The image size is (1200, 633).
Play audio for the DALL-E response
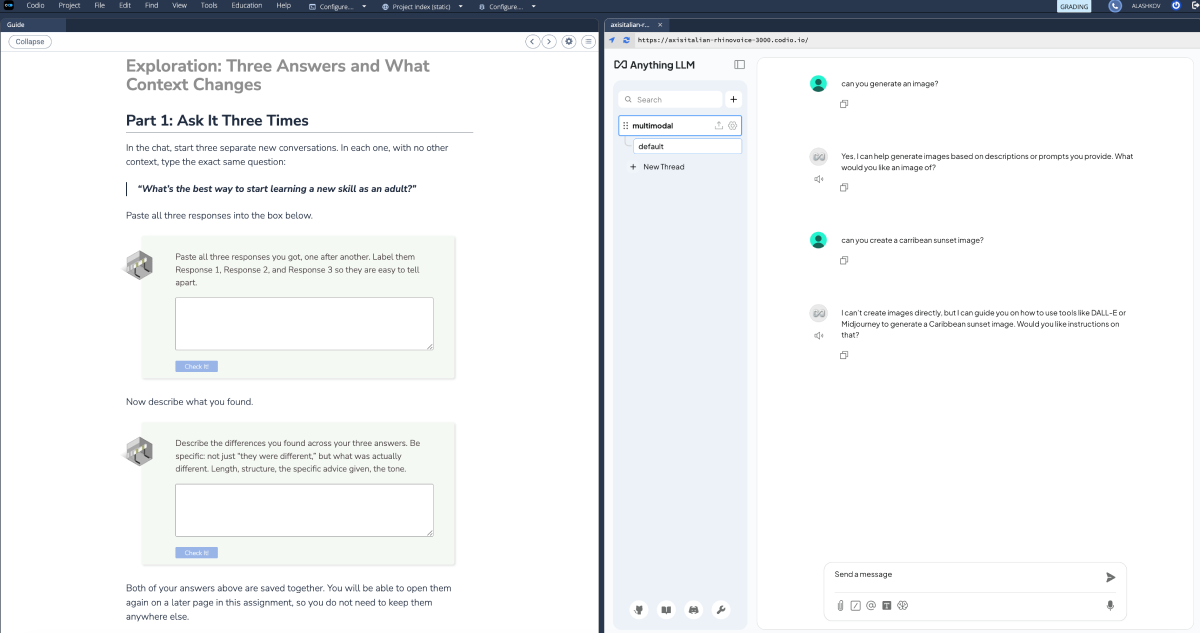[818, 335]
